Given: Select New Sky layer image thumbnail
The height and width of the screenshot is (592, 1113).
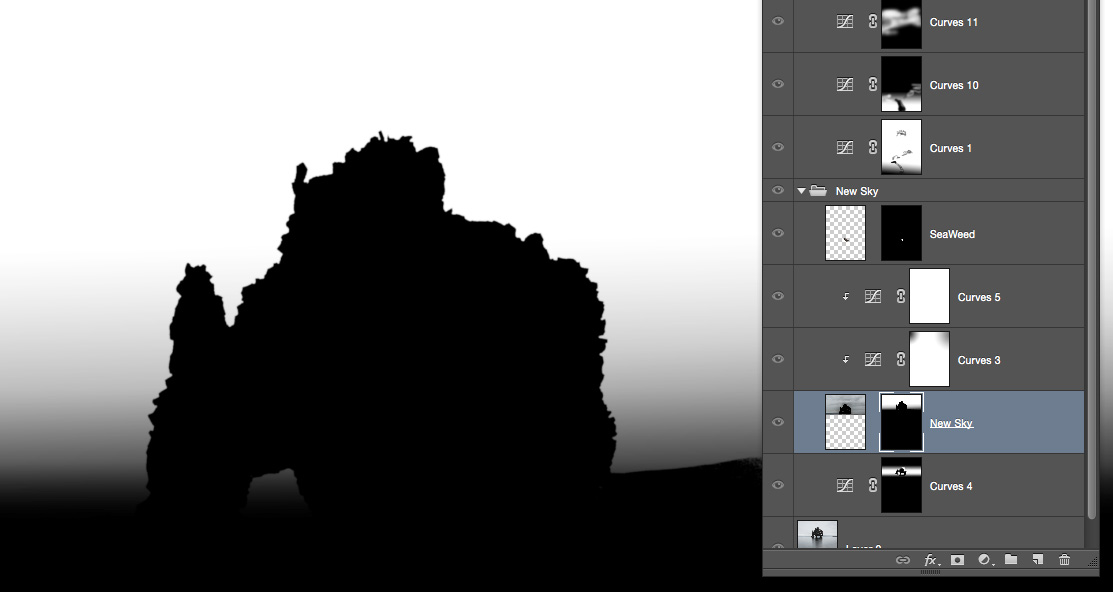Looking at the screenshot, I should [845, 422].
